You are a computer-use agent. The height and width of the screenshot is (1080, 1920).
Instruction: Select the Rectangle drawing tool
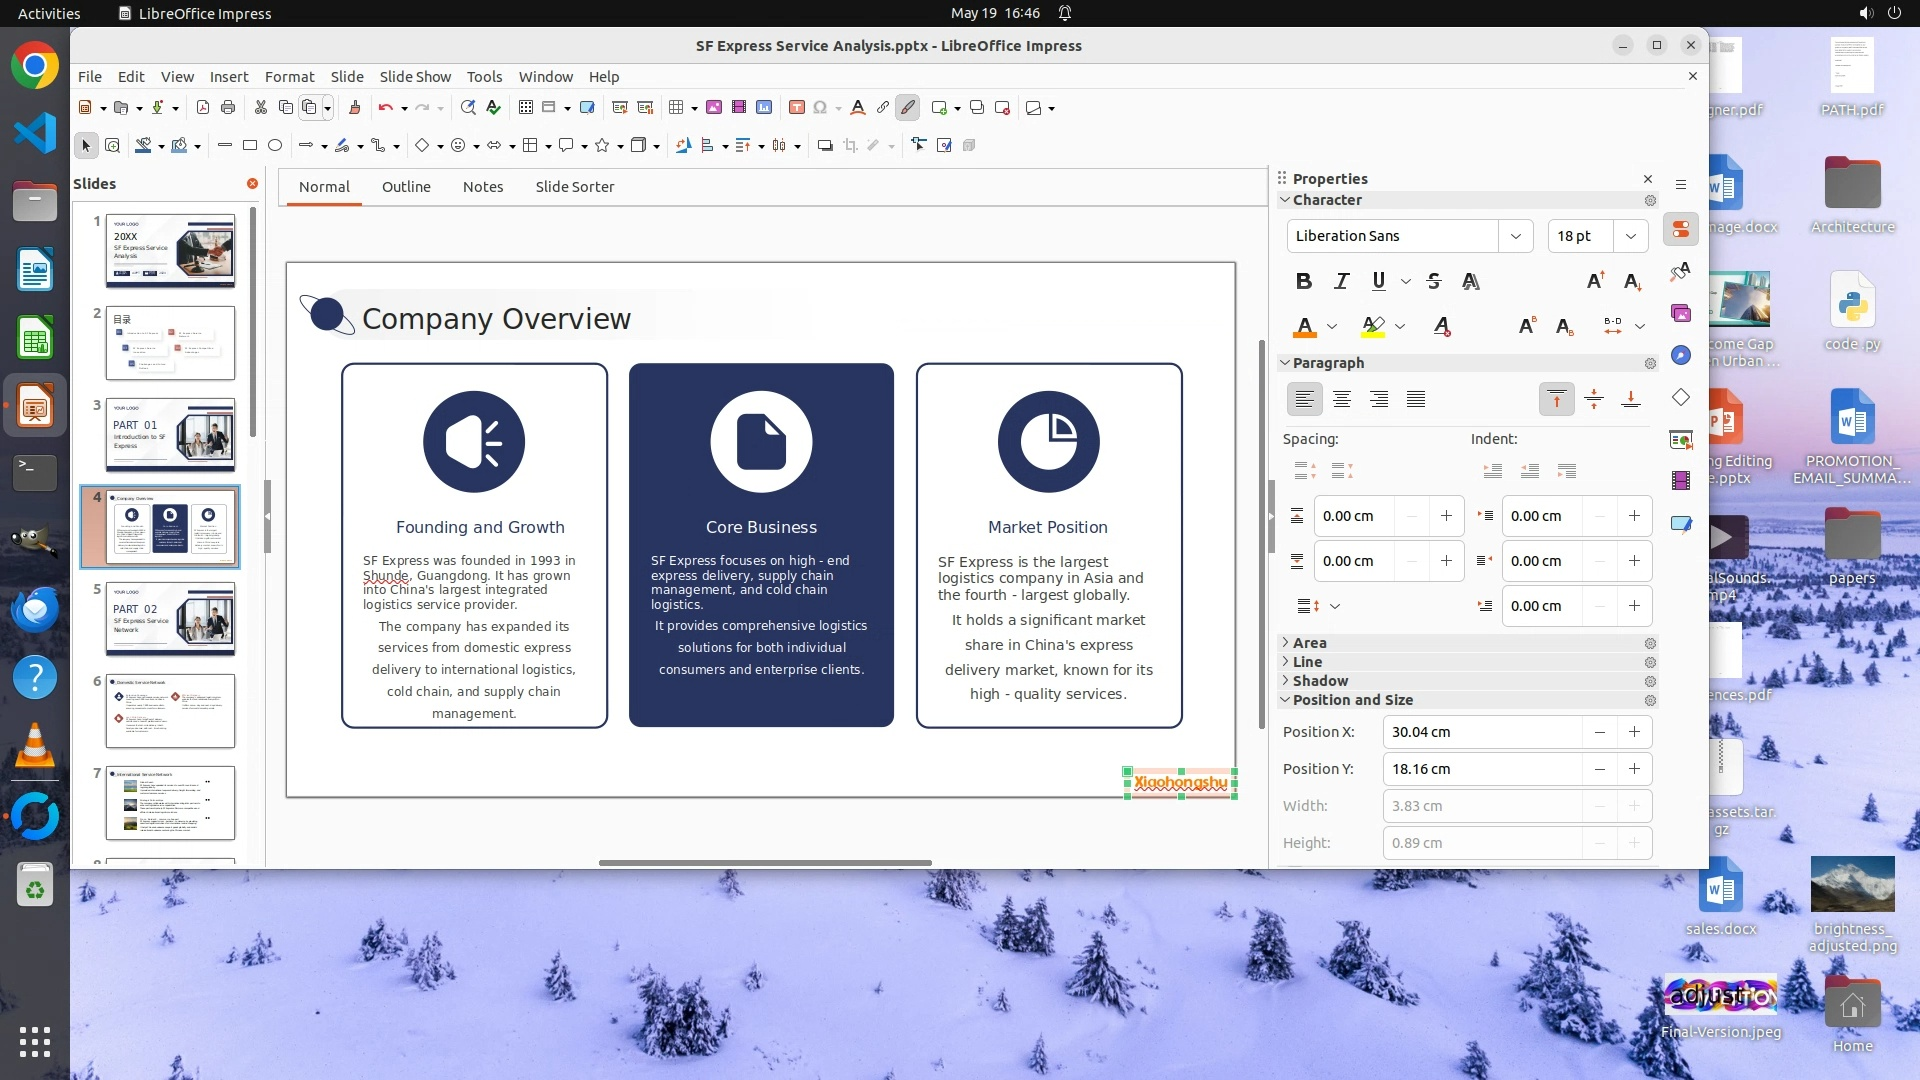tap(250, 145)
